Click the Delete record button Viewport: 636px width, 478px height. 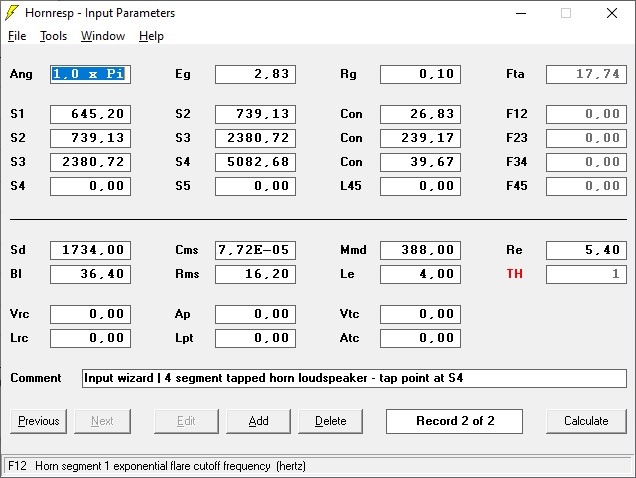(331, 421)
